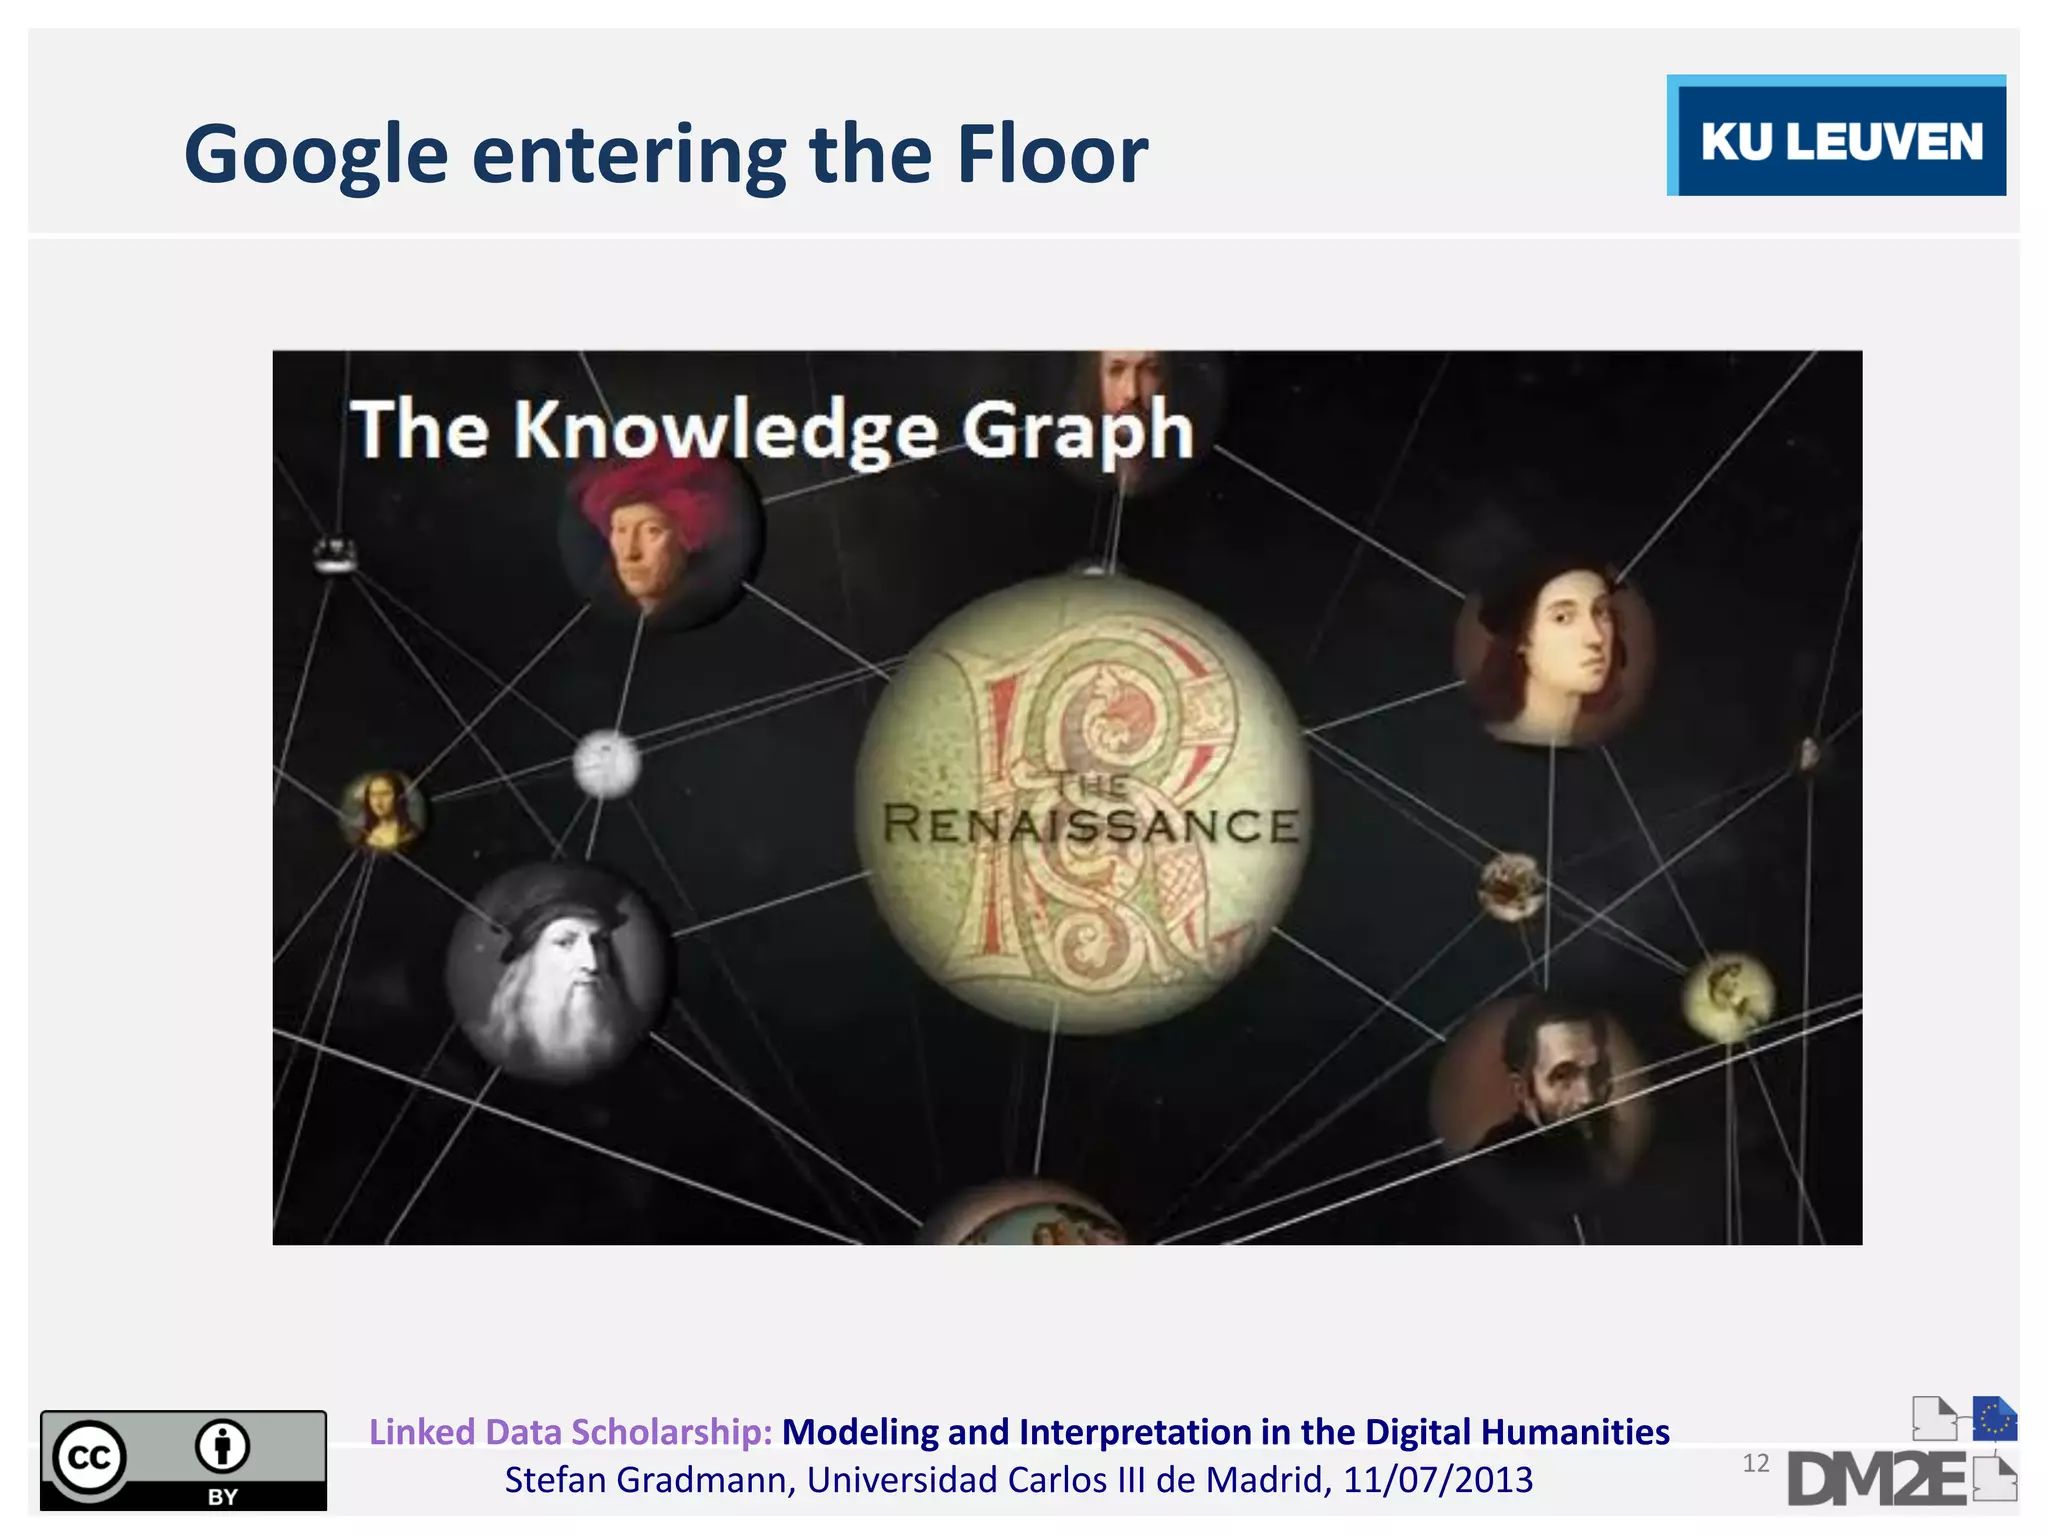2048x1536 pixels.
Task: Click the document icon beside EU flag
Action: (x=1933, y=1418)
